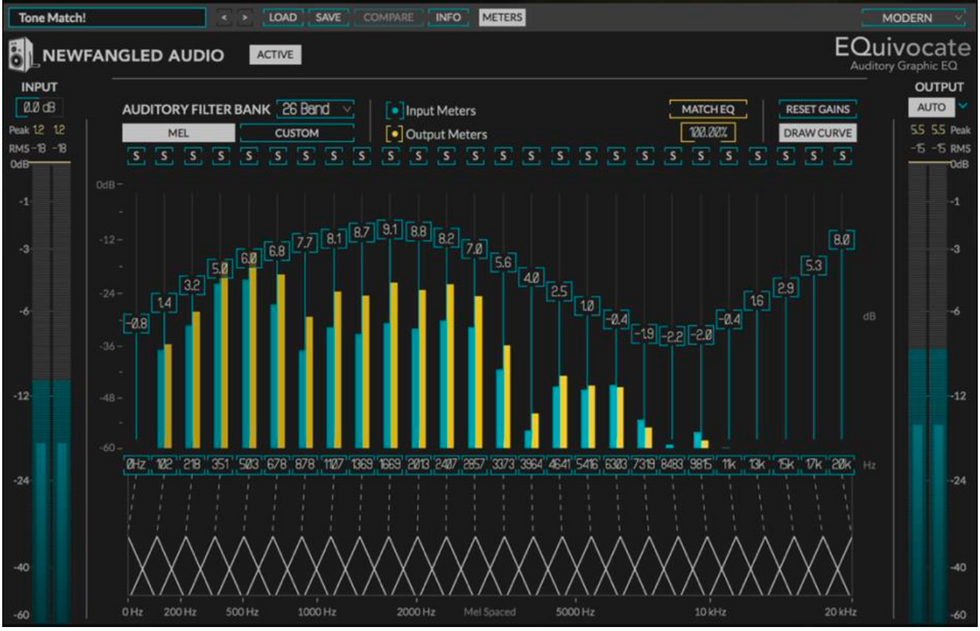Solo the 1669 Hz band

[x=390, y=156]
